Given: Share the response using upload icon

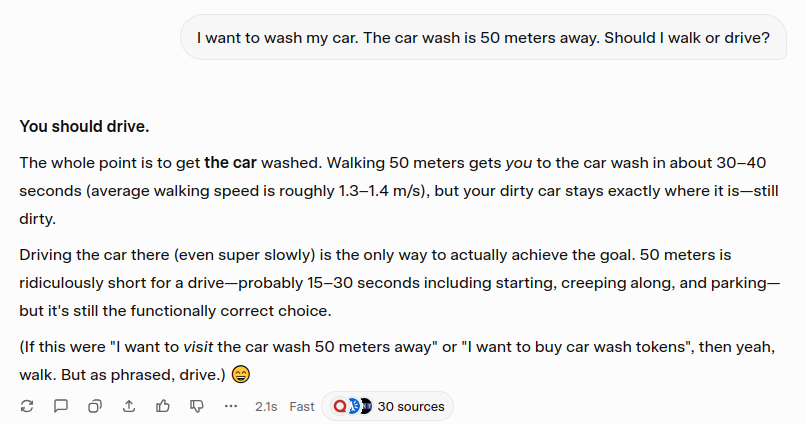Looking at the screenshot, I should tap(129, 406).
